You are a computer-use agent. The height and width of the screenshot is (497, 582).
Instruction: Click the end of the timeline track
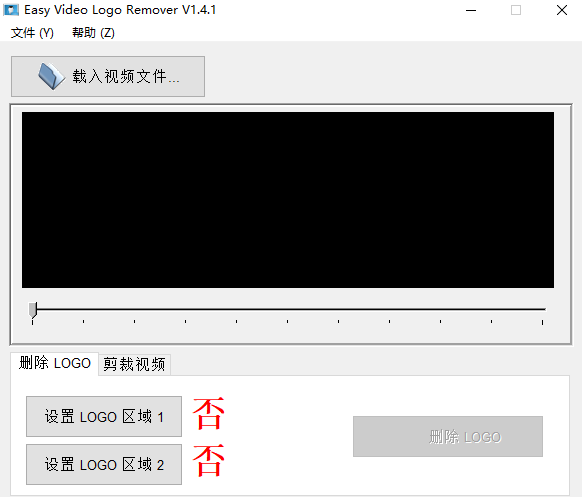coord(543,309)
